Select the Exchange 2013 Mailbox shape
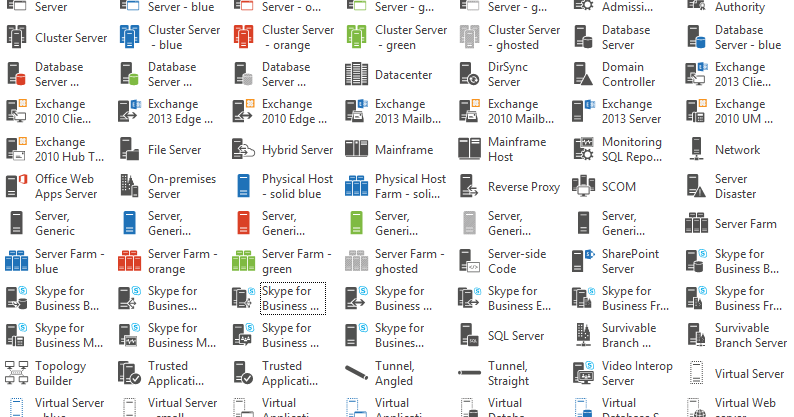The image size is (794, 417). 356,111
